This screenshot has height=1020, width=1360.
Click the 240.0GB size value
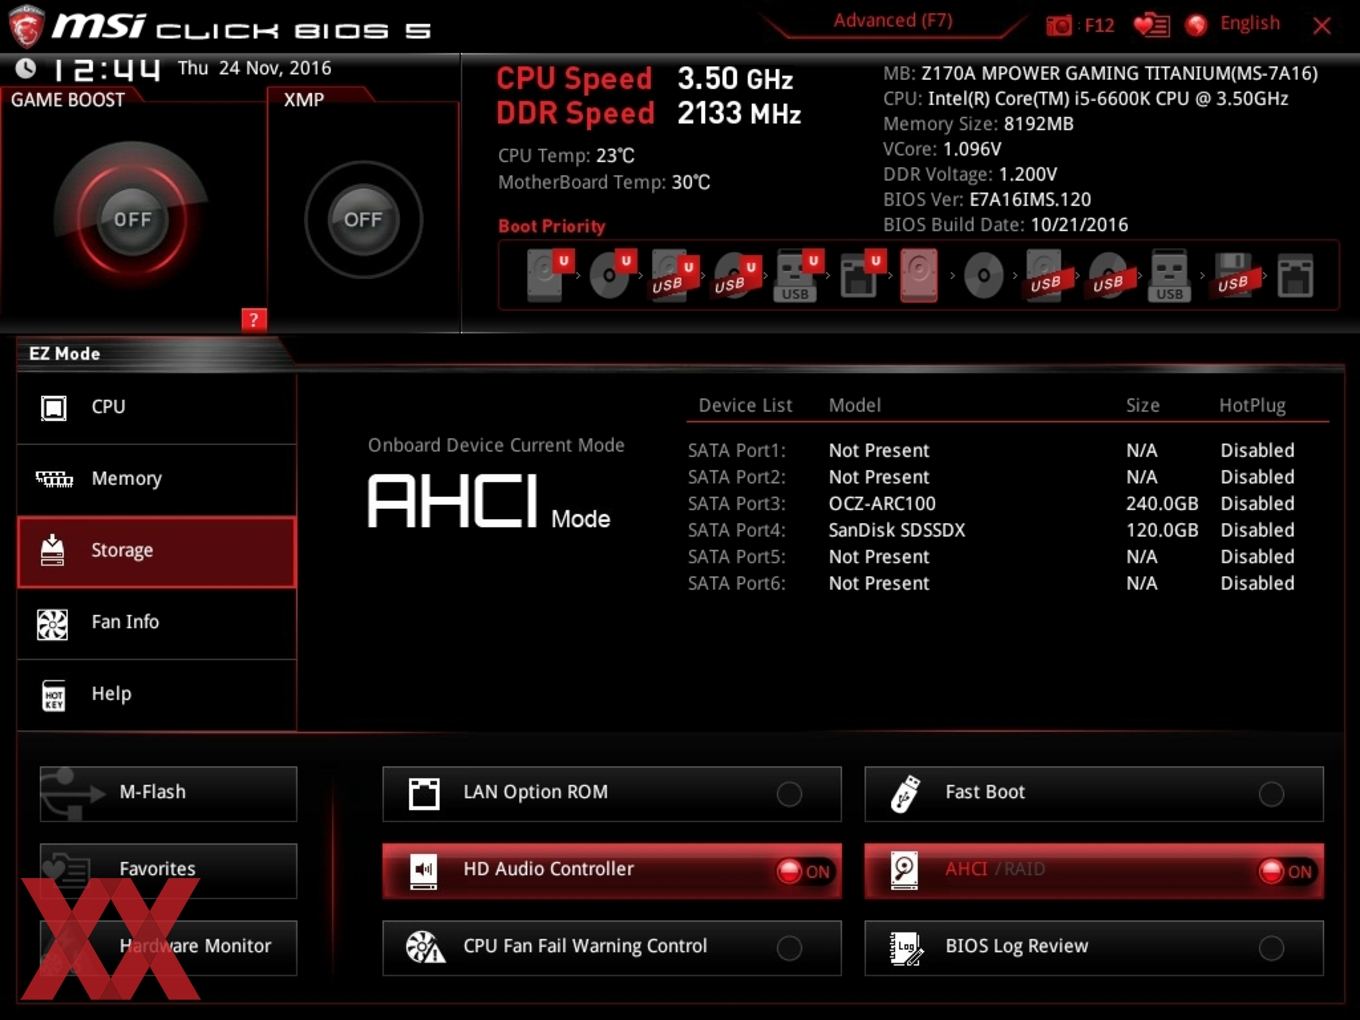click(x=1162, y=504)
